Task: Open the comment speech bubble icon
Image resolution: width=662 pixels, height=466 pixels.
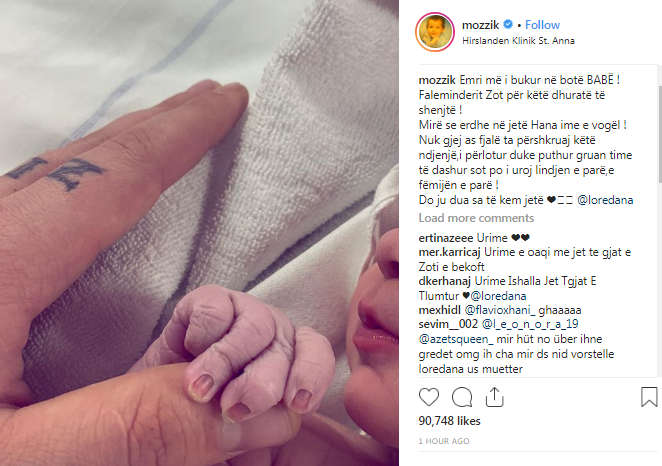Action: (x=462, y=397)
